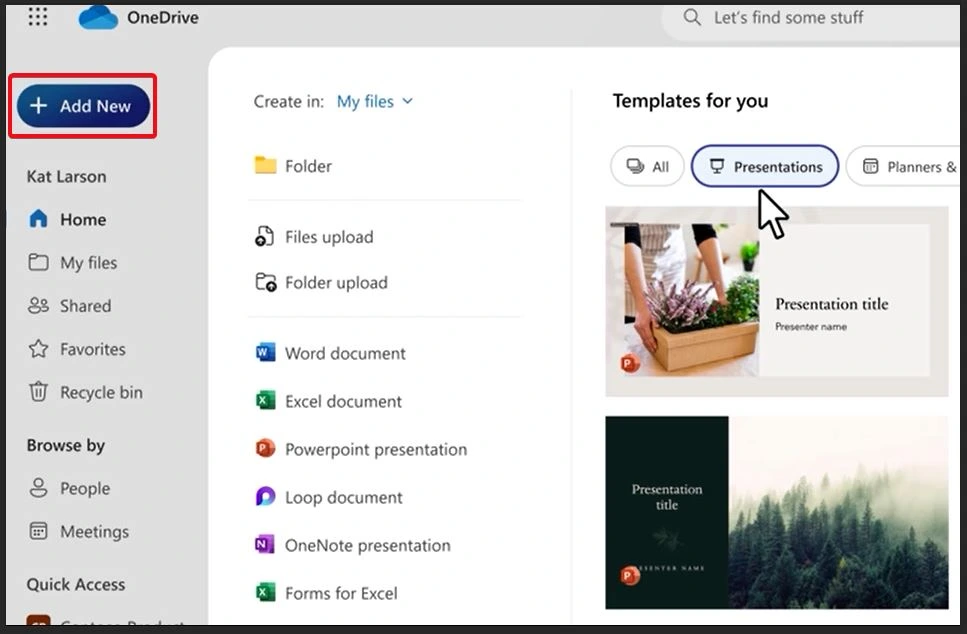Click the PowerPoint app icon in list
The height and width of the screenshot is (634, 967).
click(x=265, y=448)
